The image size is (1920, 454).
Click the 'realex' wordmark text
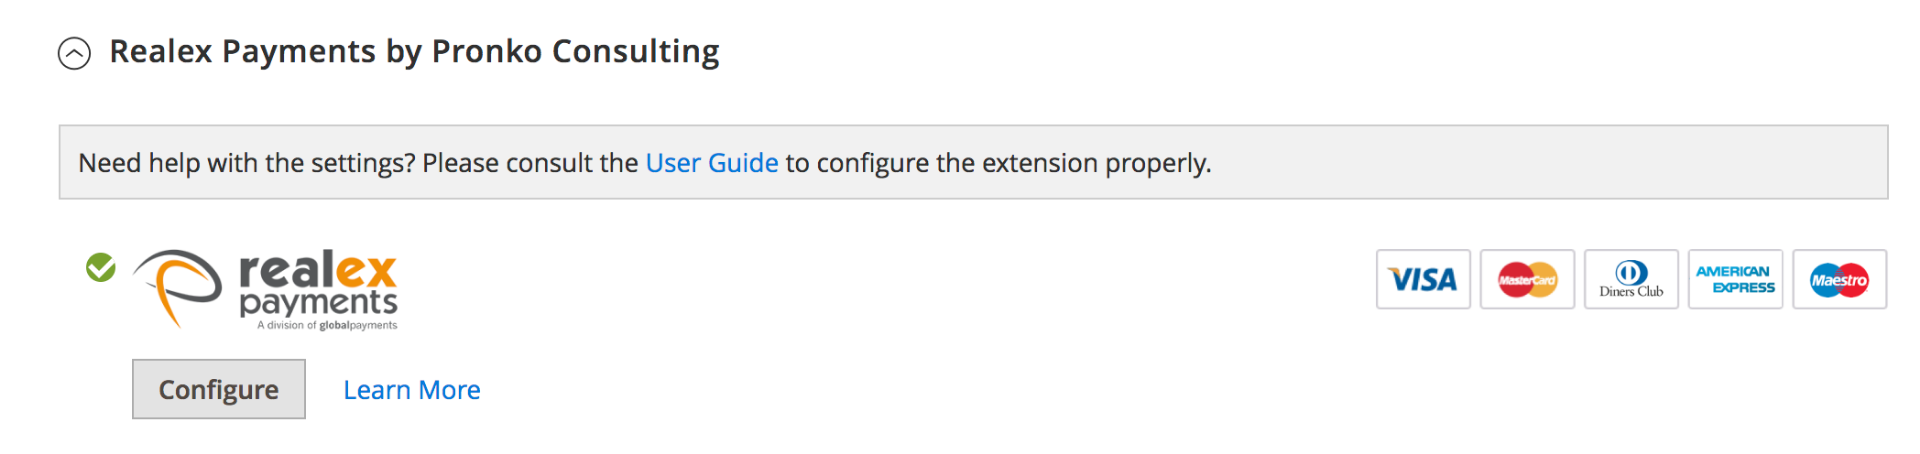[x=318, y=270]
